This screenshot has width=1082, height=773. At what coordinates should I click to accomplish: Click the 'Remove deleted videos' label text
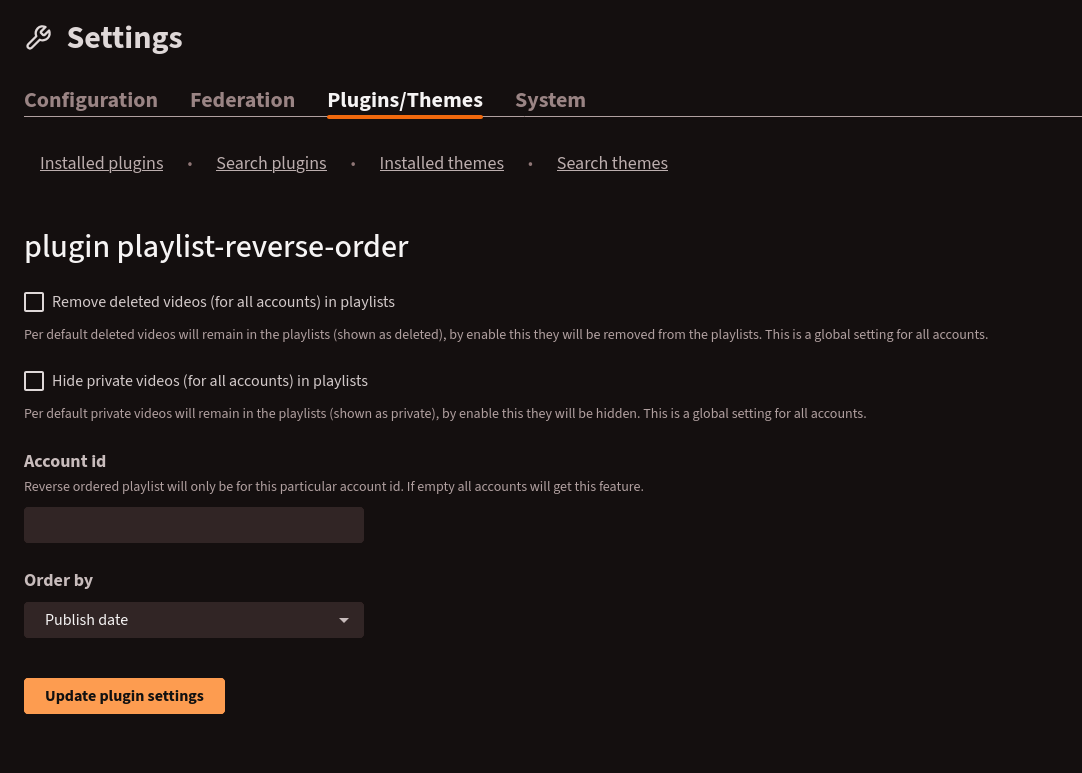coord(223,302)
